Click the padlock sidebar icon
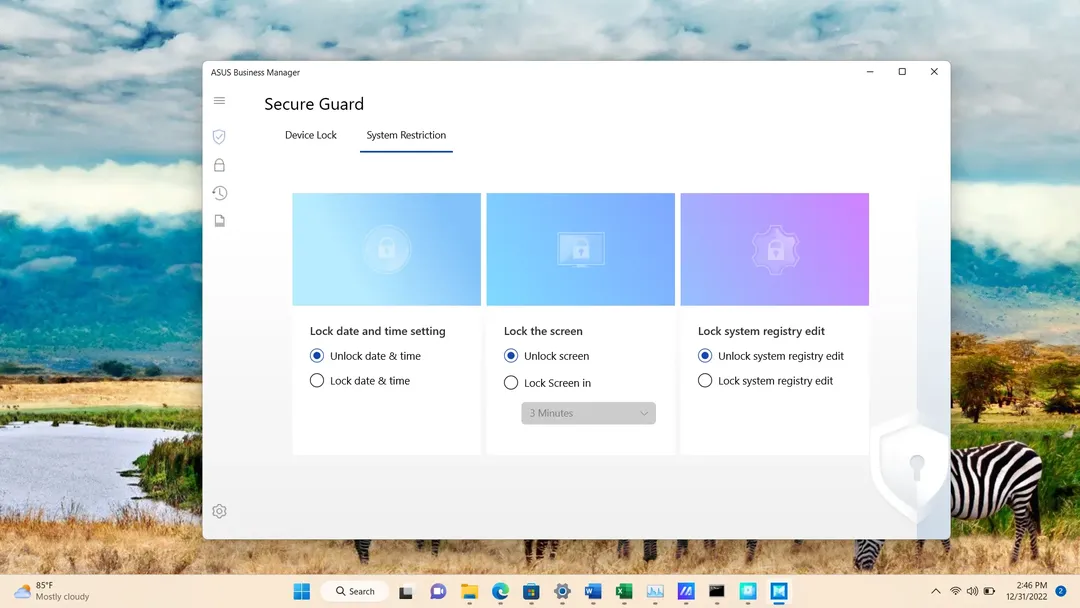Image resolution: width=1080 pixels, height=608 pixels. coord(219,165)
